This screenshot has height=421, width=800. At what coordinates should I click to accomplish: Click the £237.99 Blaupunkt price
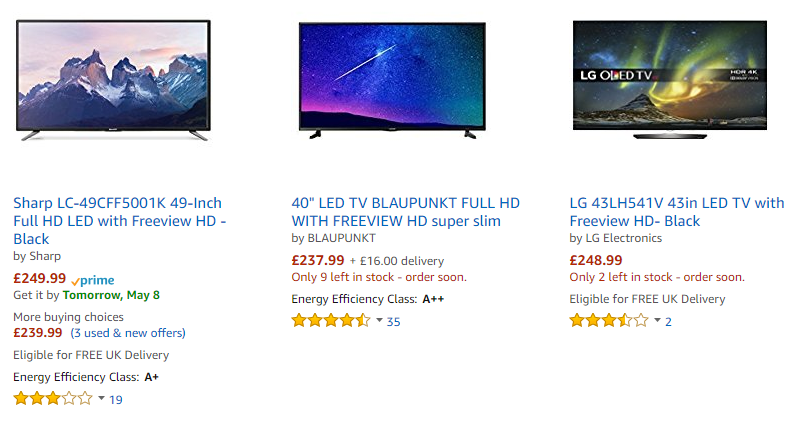318,260
